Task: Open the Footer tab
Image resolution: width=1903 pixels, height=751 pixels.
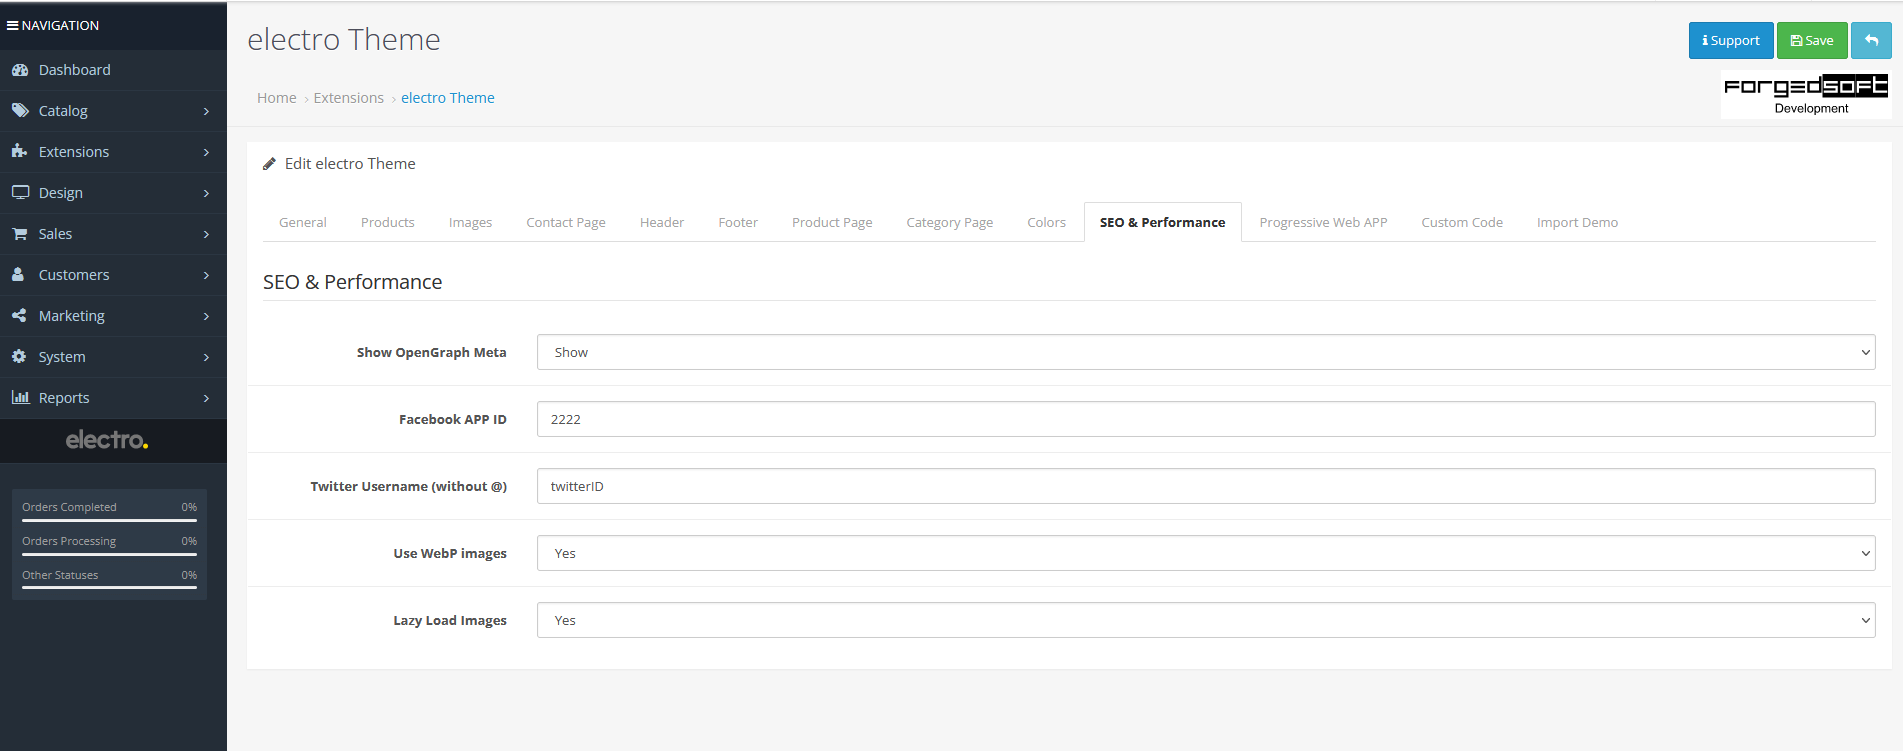Action: (738, 222)
